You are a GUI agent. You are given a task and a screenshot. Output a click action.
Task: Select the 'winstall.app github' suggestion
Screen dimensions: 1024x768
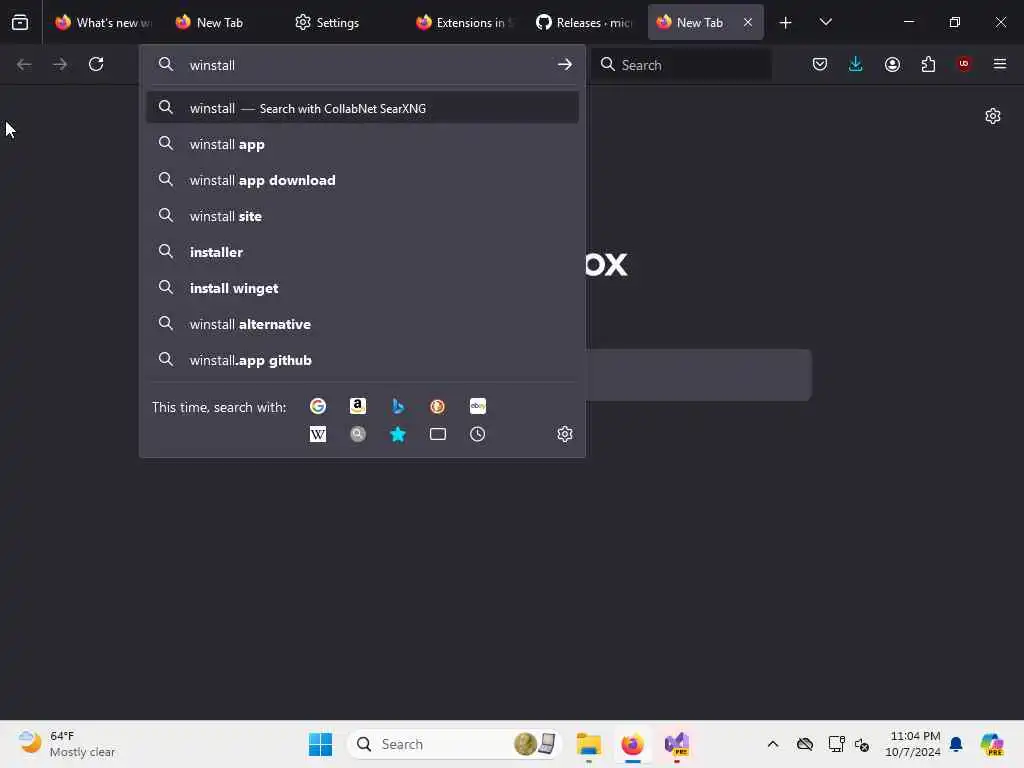point(362,360)
